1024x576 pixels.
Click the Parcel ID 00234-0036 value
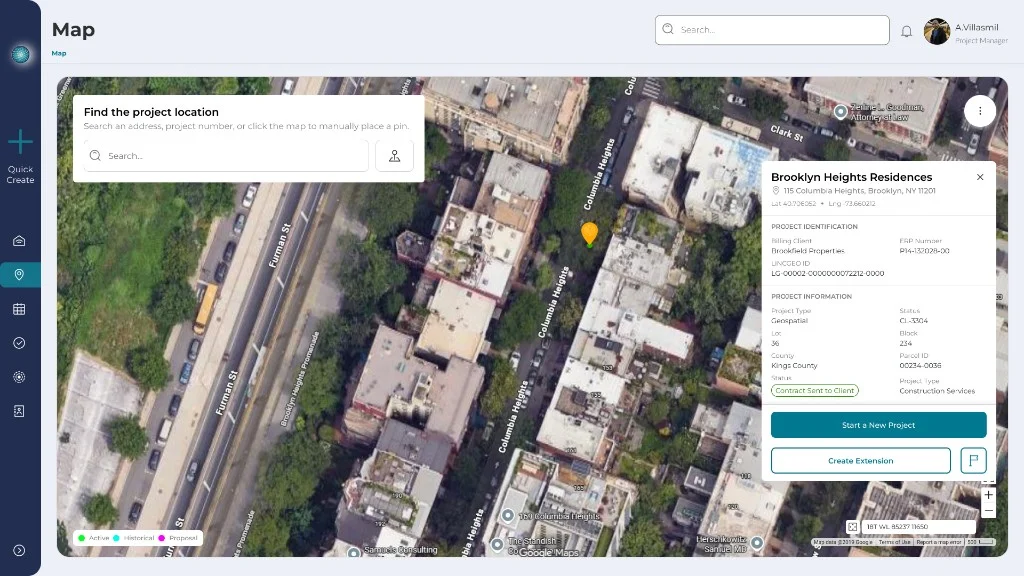920,366
